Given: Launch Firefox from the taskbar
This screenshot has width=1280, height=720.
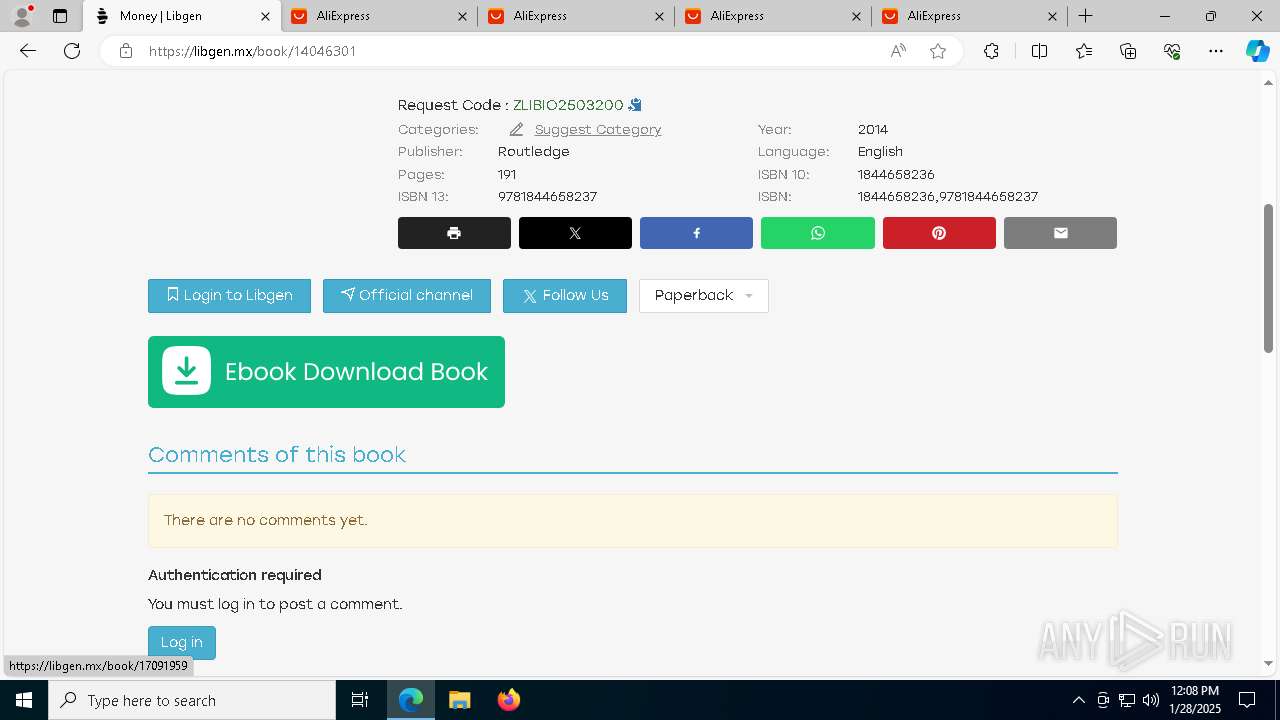Looking at the screenshot, I should click(x=508, y=700).
